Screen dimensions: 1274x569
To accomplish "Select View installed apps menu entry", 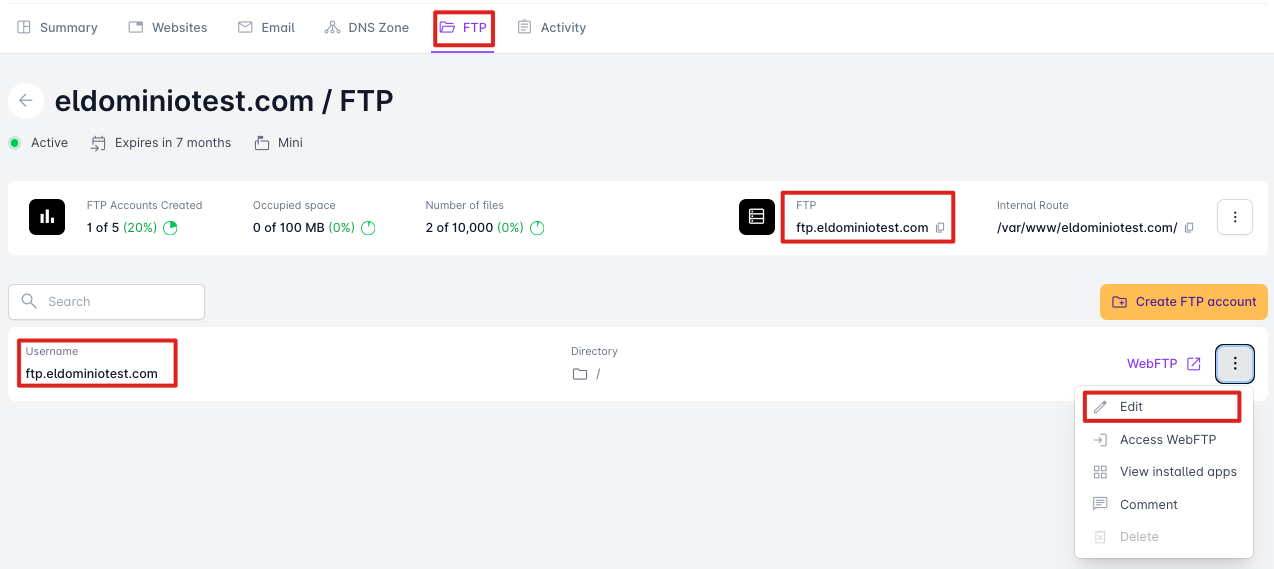I will point(1177,472).
